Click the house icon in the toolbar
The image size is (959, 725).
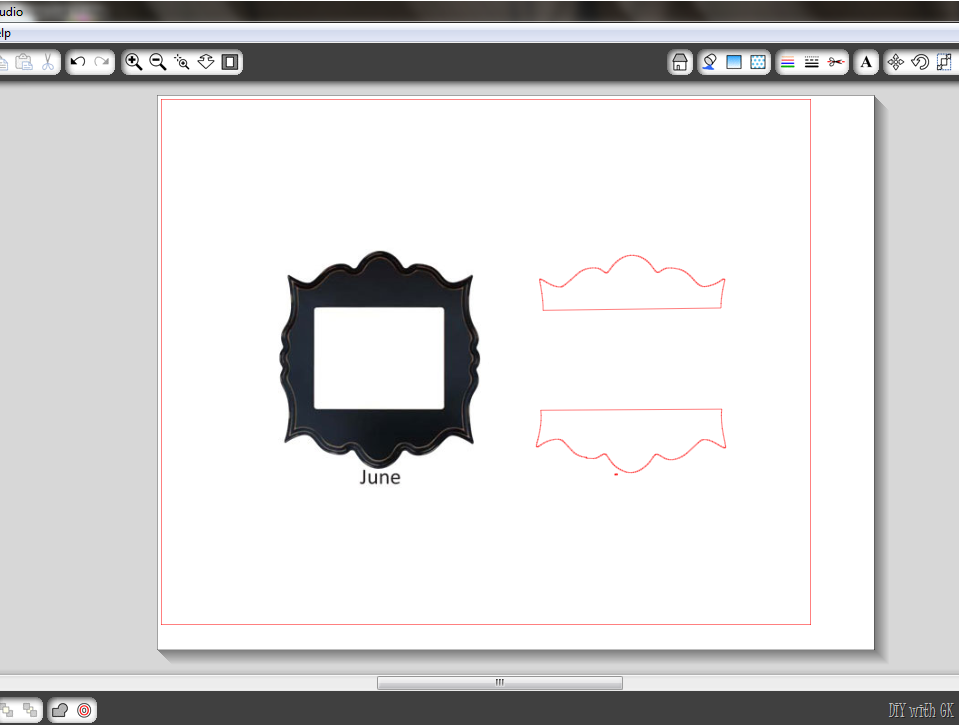[x=679, y=62]
